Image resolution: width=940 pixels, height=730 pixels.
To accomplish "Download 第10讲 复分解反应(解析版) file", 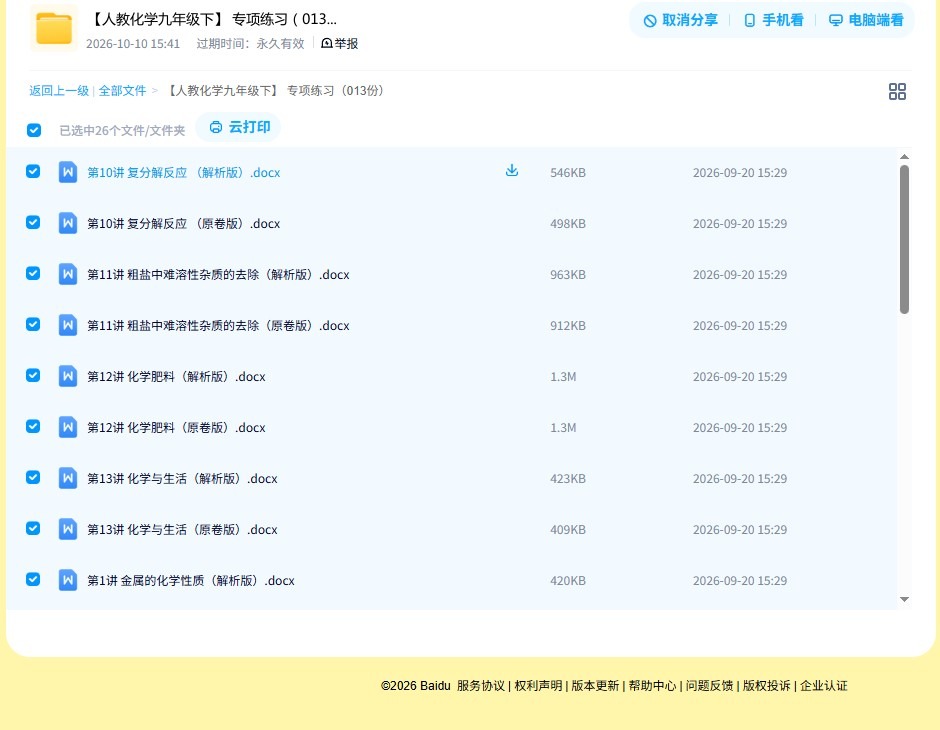I will click(x=511, y=171).
